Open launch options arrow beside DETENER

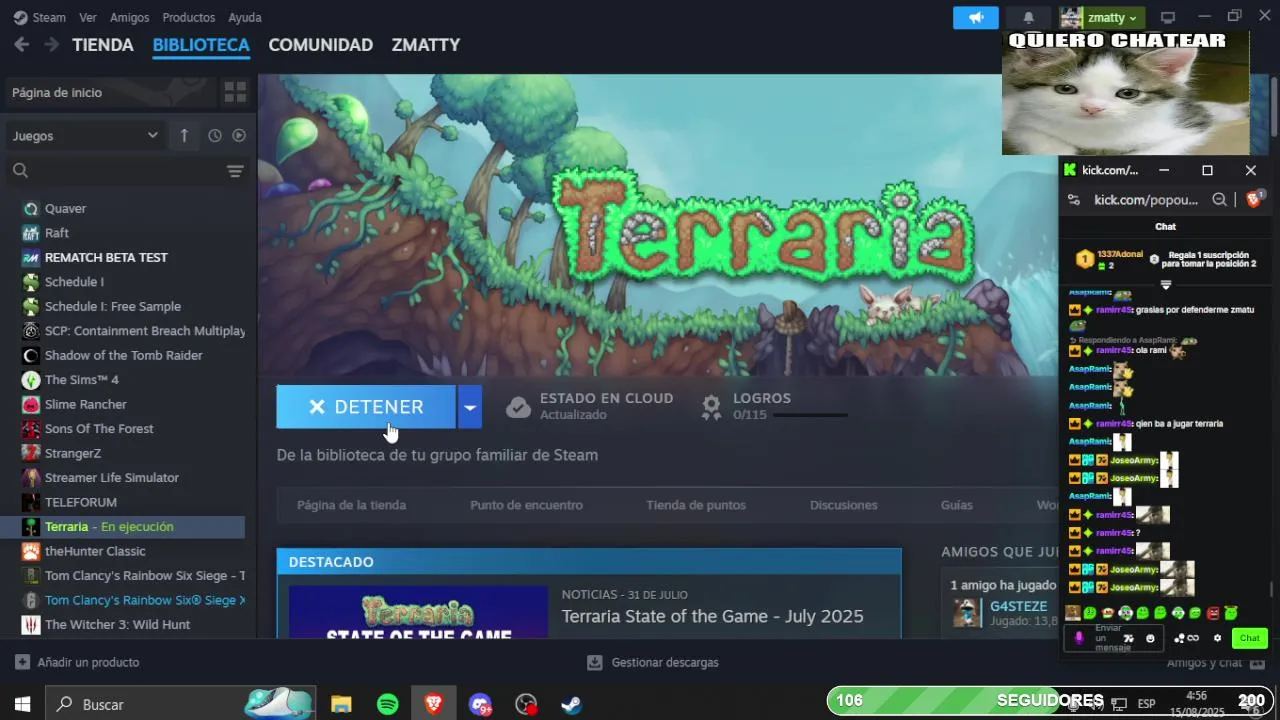click(x=469, y=407)
